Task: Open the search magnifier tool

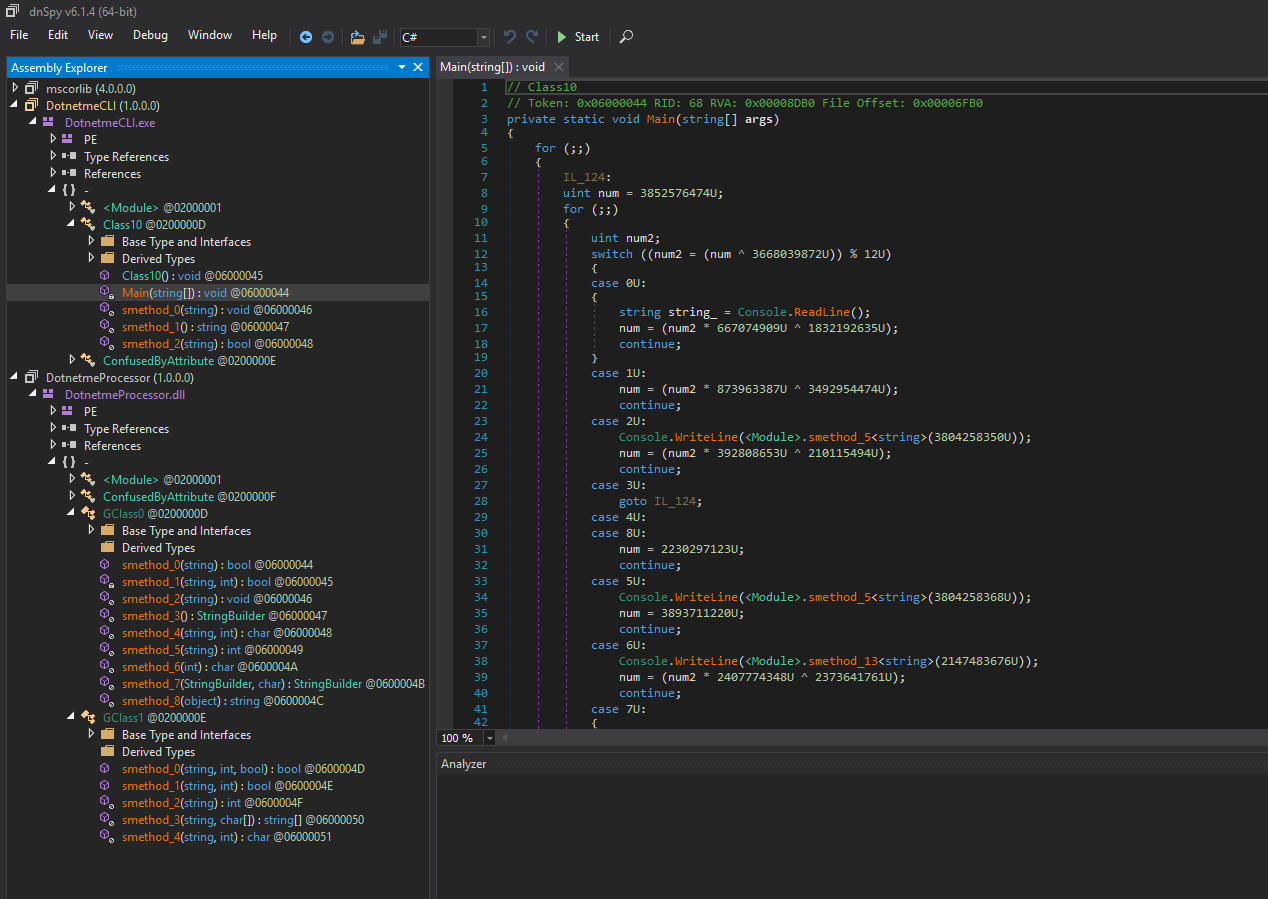Action: pos(626,37)
